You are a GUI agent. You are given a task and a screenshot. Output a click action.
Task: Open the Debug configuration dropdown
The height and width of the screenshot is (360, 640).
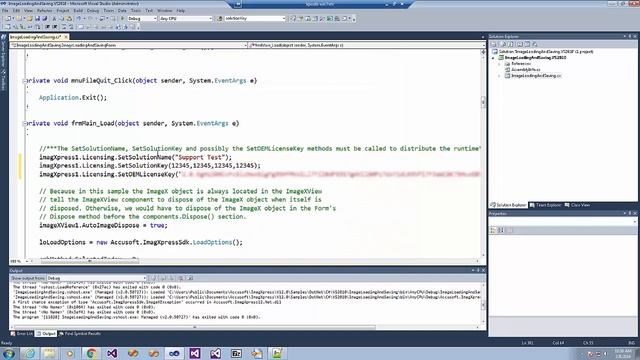(142, 18)
